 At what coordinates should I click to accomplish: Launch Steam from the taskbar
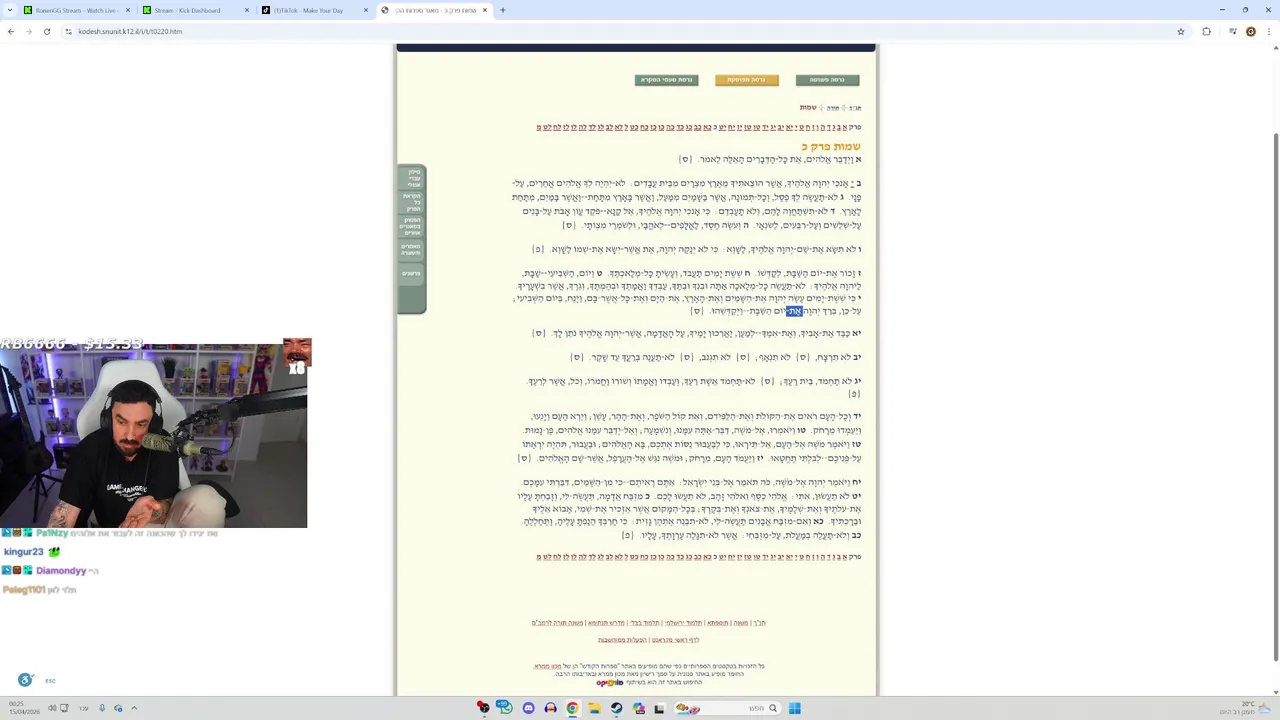click(616, 708)
